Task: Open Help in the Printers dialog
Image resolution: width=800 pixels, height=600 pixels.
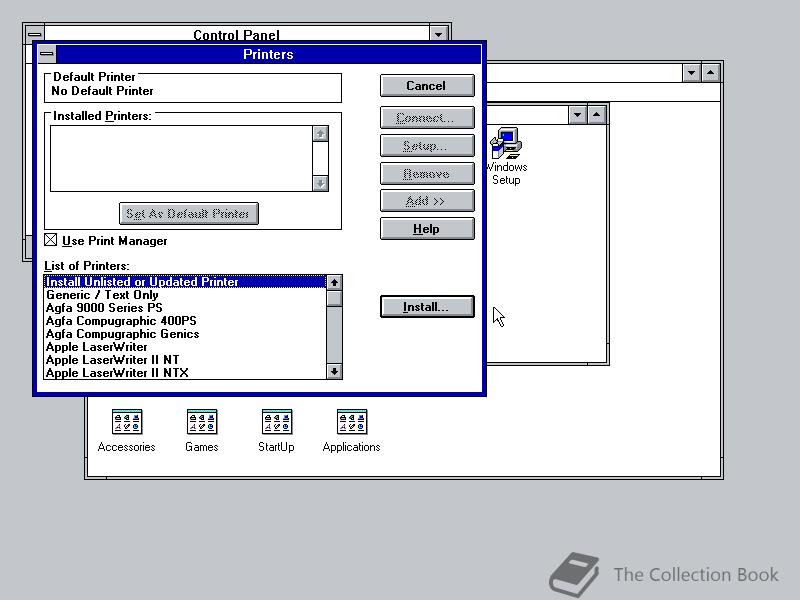Action: pyautogui.click(x=427, y=229)
